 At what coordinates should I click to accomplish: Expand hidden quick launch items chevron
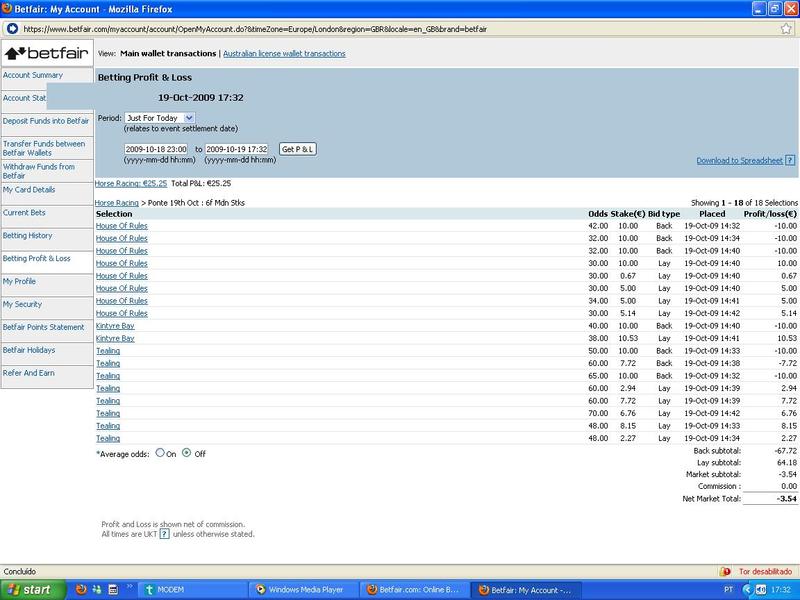click(129, 587)
